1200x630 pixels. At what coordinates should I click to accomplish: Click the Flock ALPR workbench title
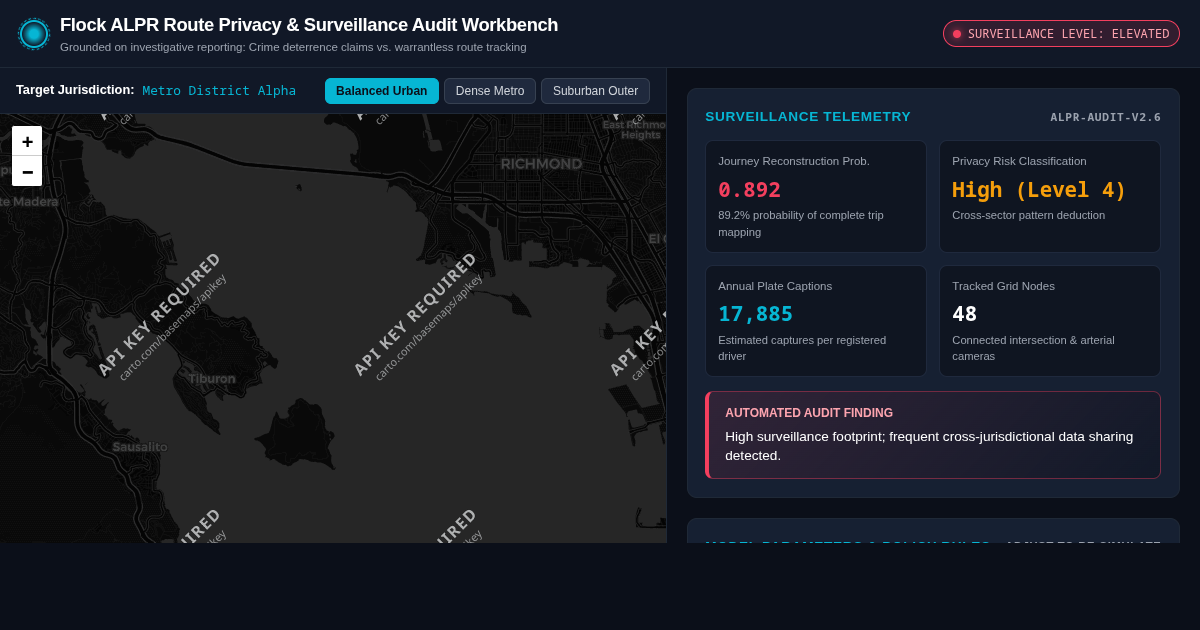coord(309,25)
